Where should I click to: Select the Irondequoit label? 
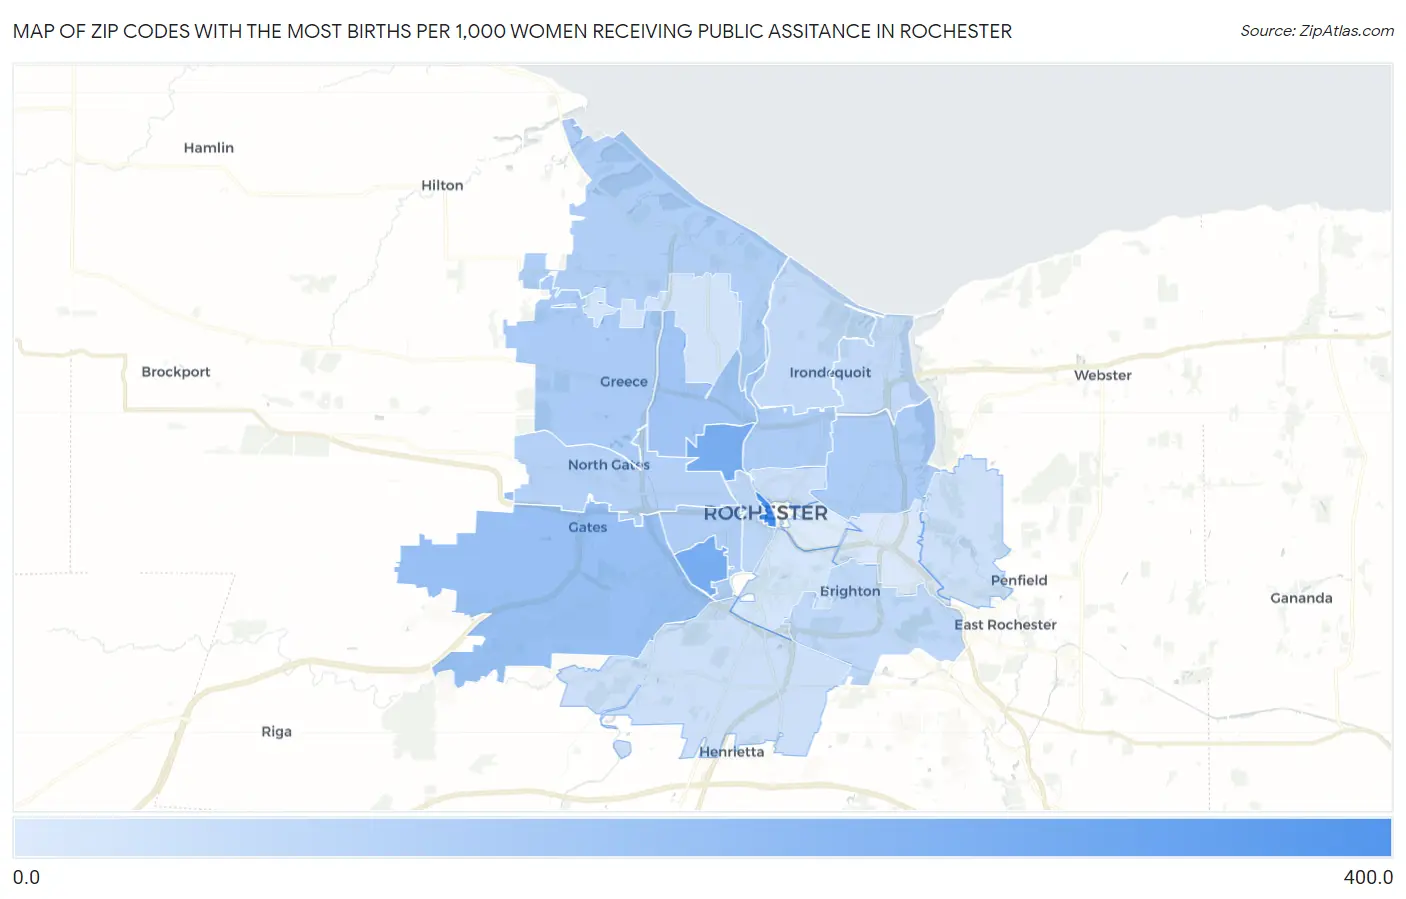[x=830, y=373]
